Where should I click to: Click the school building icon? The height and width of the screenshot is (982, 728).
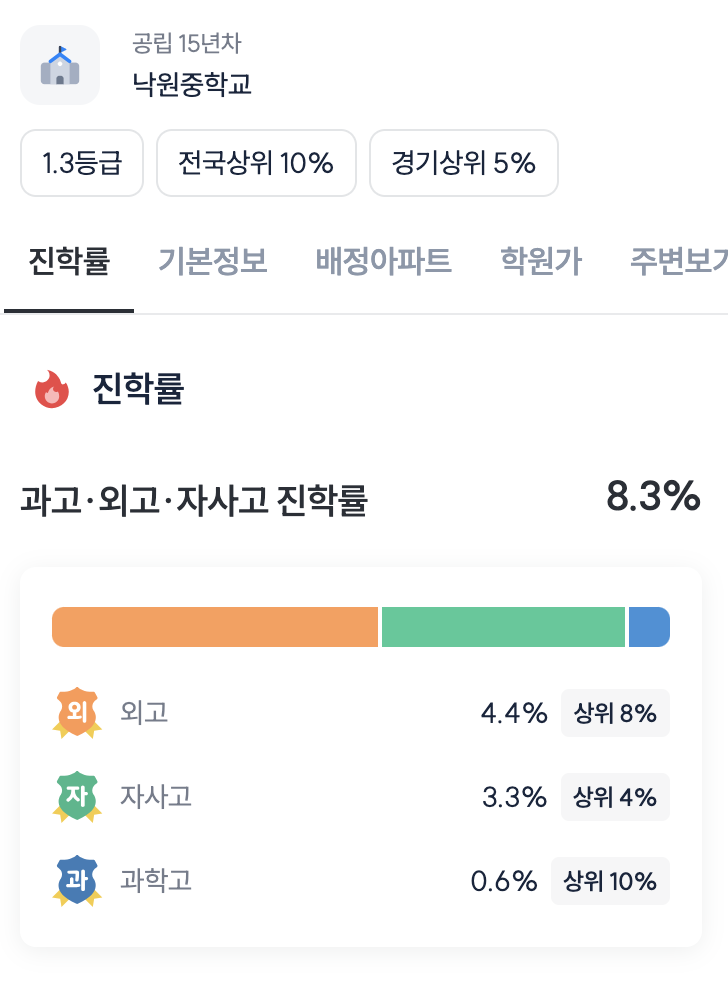click(60, 65)
